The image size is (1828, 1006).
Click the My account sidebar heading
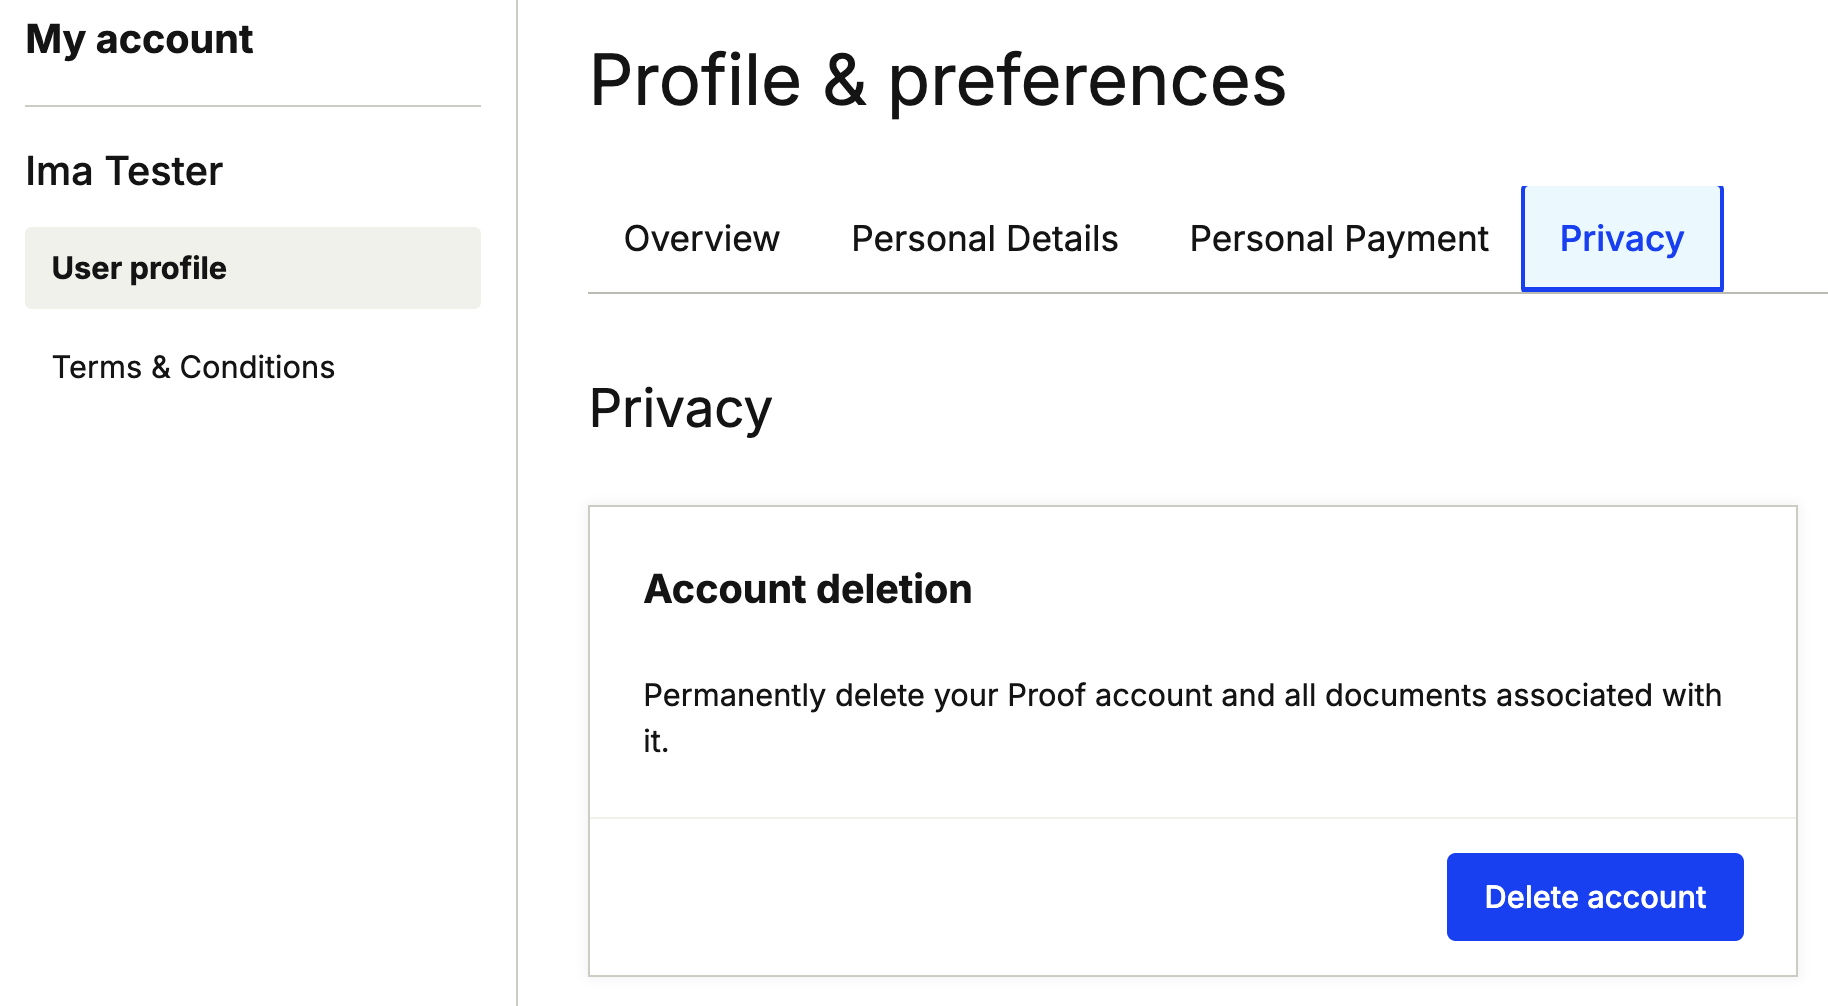[139, 40]
